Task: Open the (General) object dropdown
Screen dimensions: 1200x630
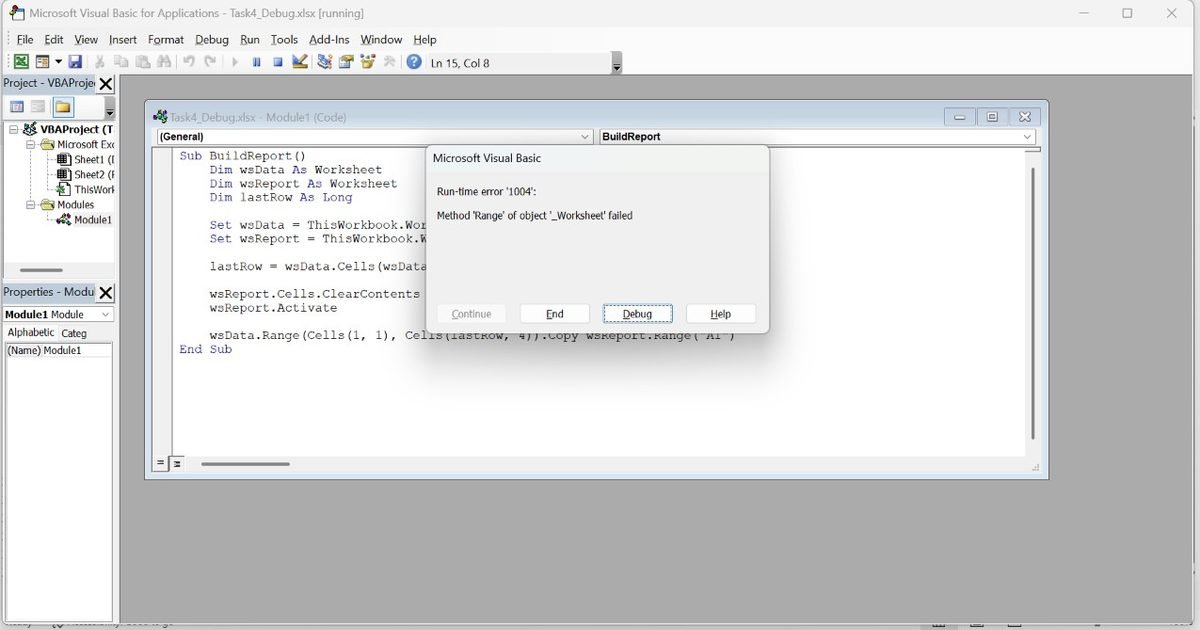Action: click(375, 137)
